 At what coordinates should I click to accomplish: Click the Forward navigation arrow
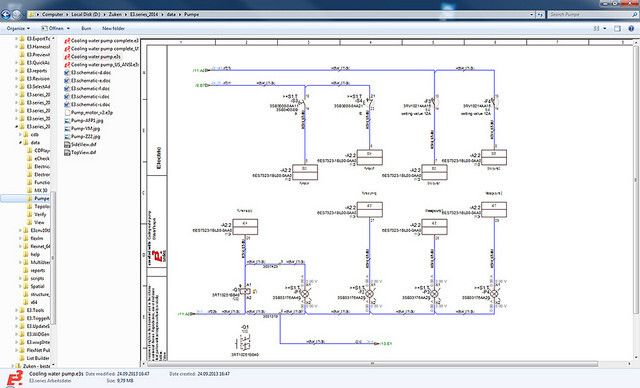point(16,15)
